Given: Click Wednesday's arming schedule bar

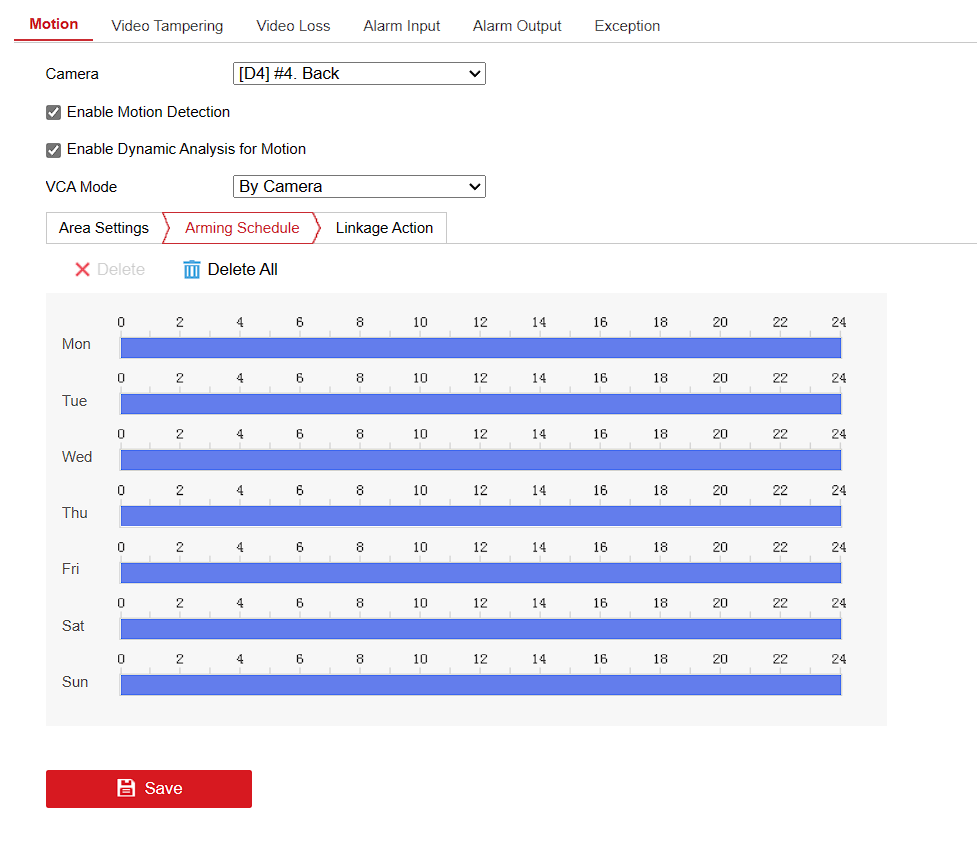Looking at the screenshot, I should coord(480,460).
